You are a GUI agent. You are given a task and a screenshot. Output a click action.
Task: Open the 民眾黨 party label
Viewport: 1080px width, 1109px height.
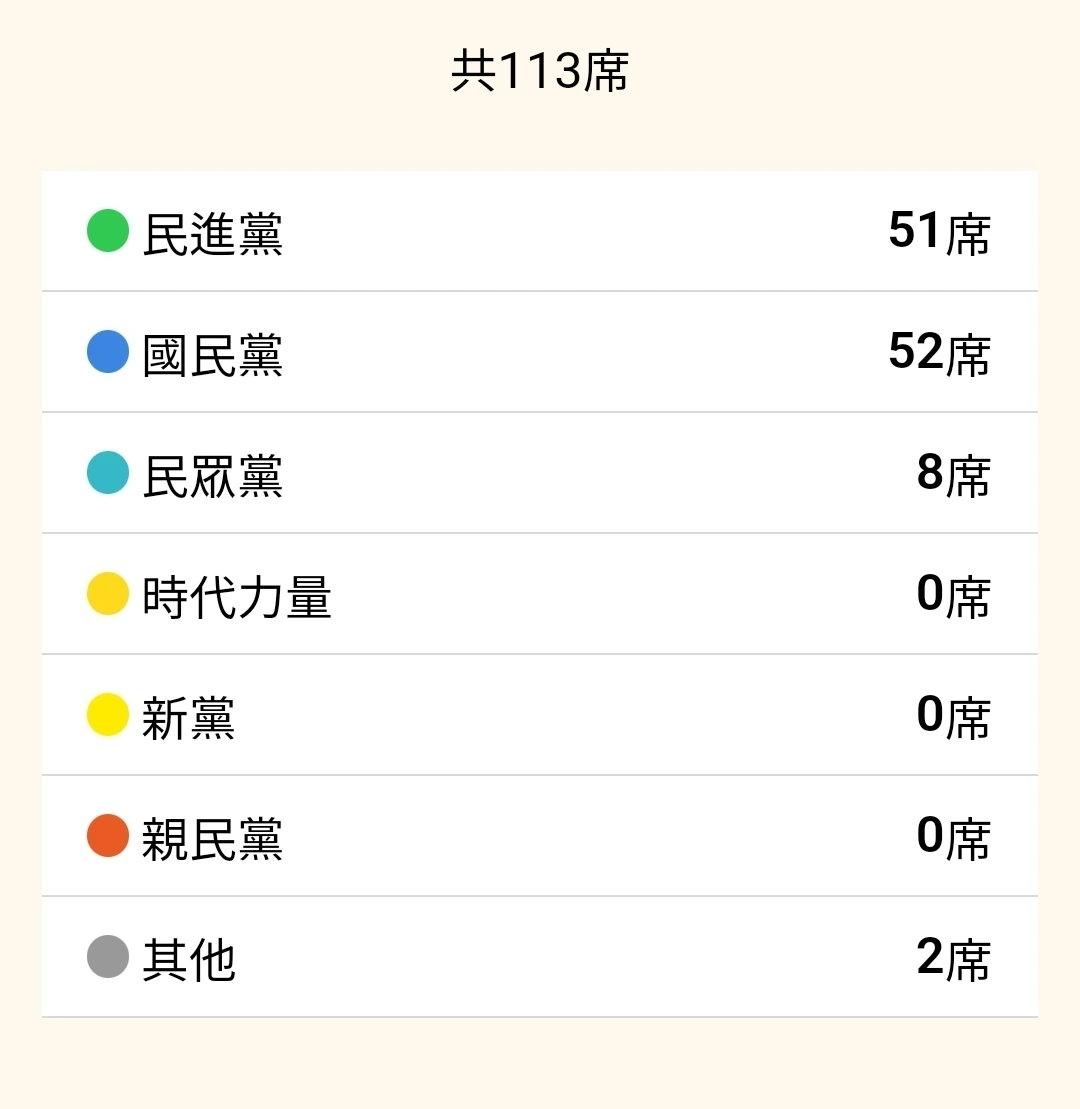[212, 476]
